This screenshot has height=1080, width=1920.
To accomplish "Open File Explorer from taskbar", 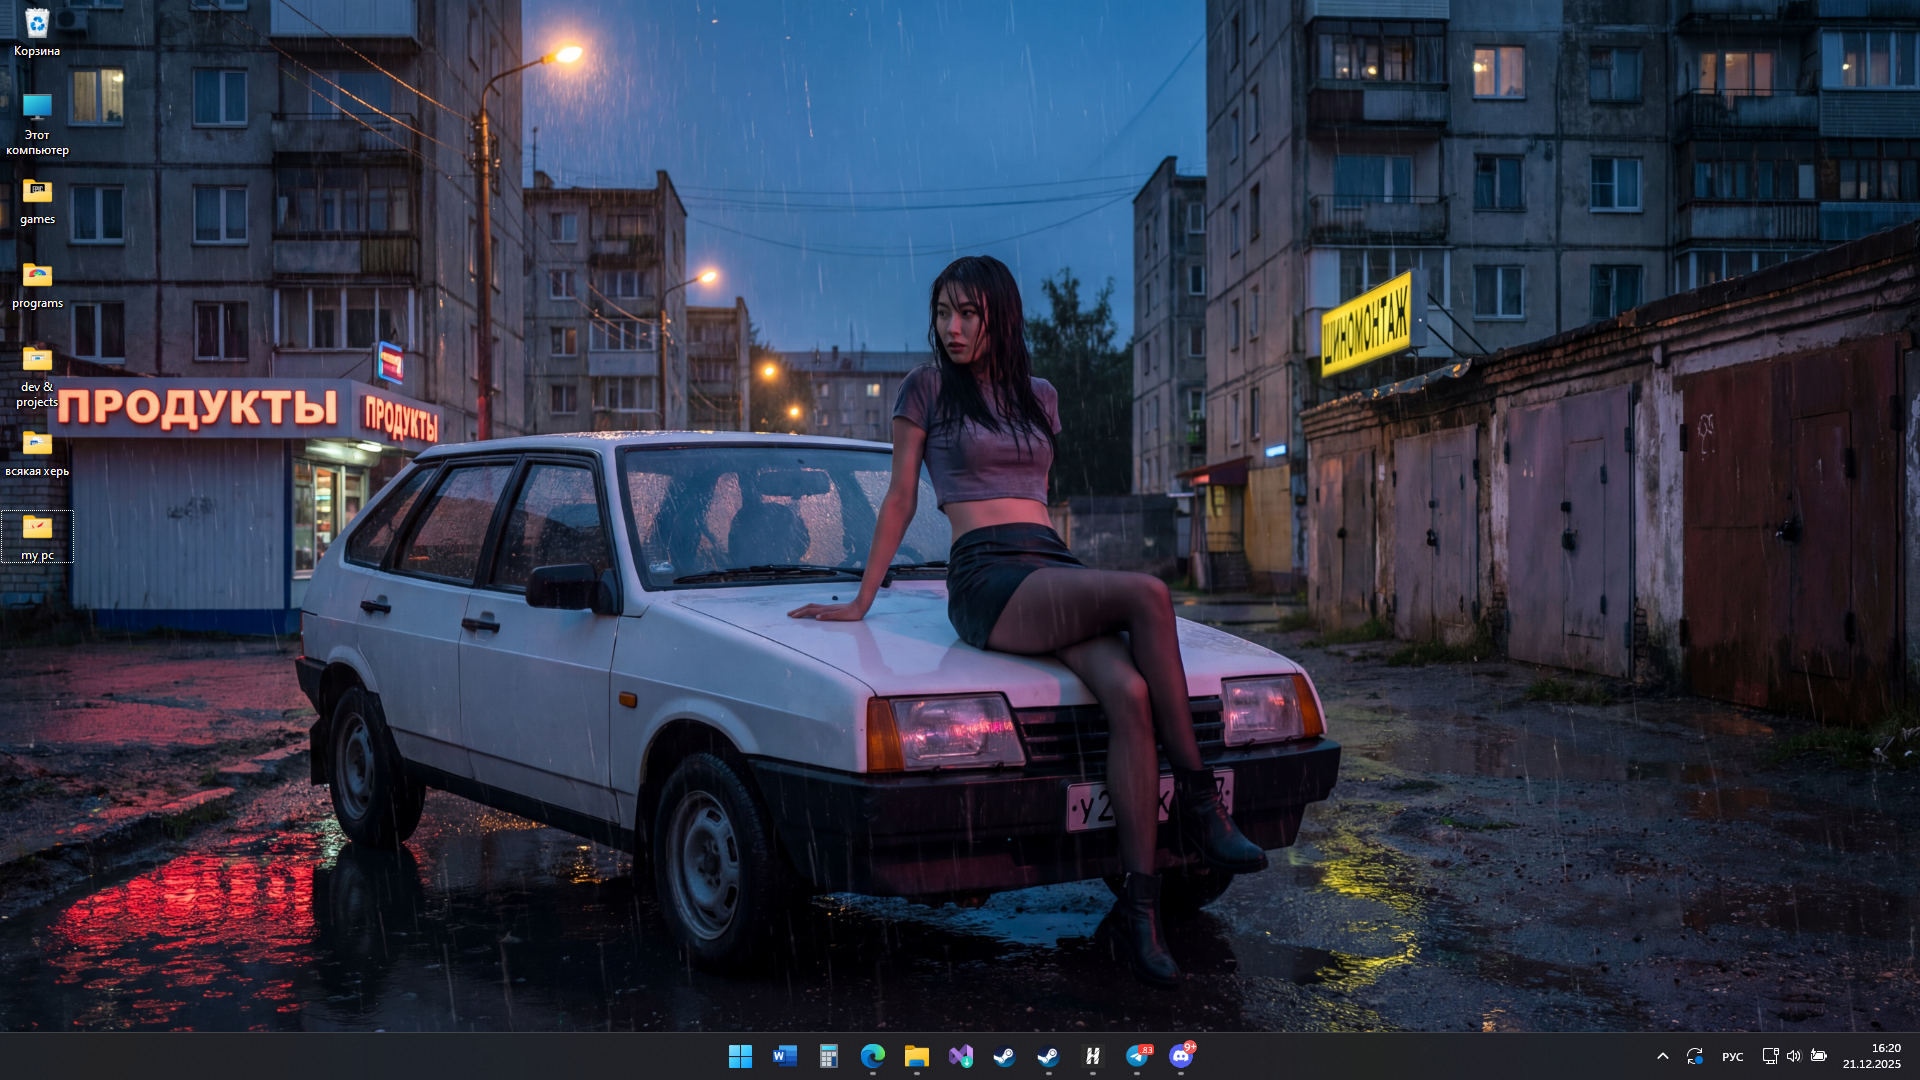I will [917, 1056].
